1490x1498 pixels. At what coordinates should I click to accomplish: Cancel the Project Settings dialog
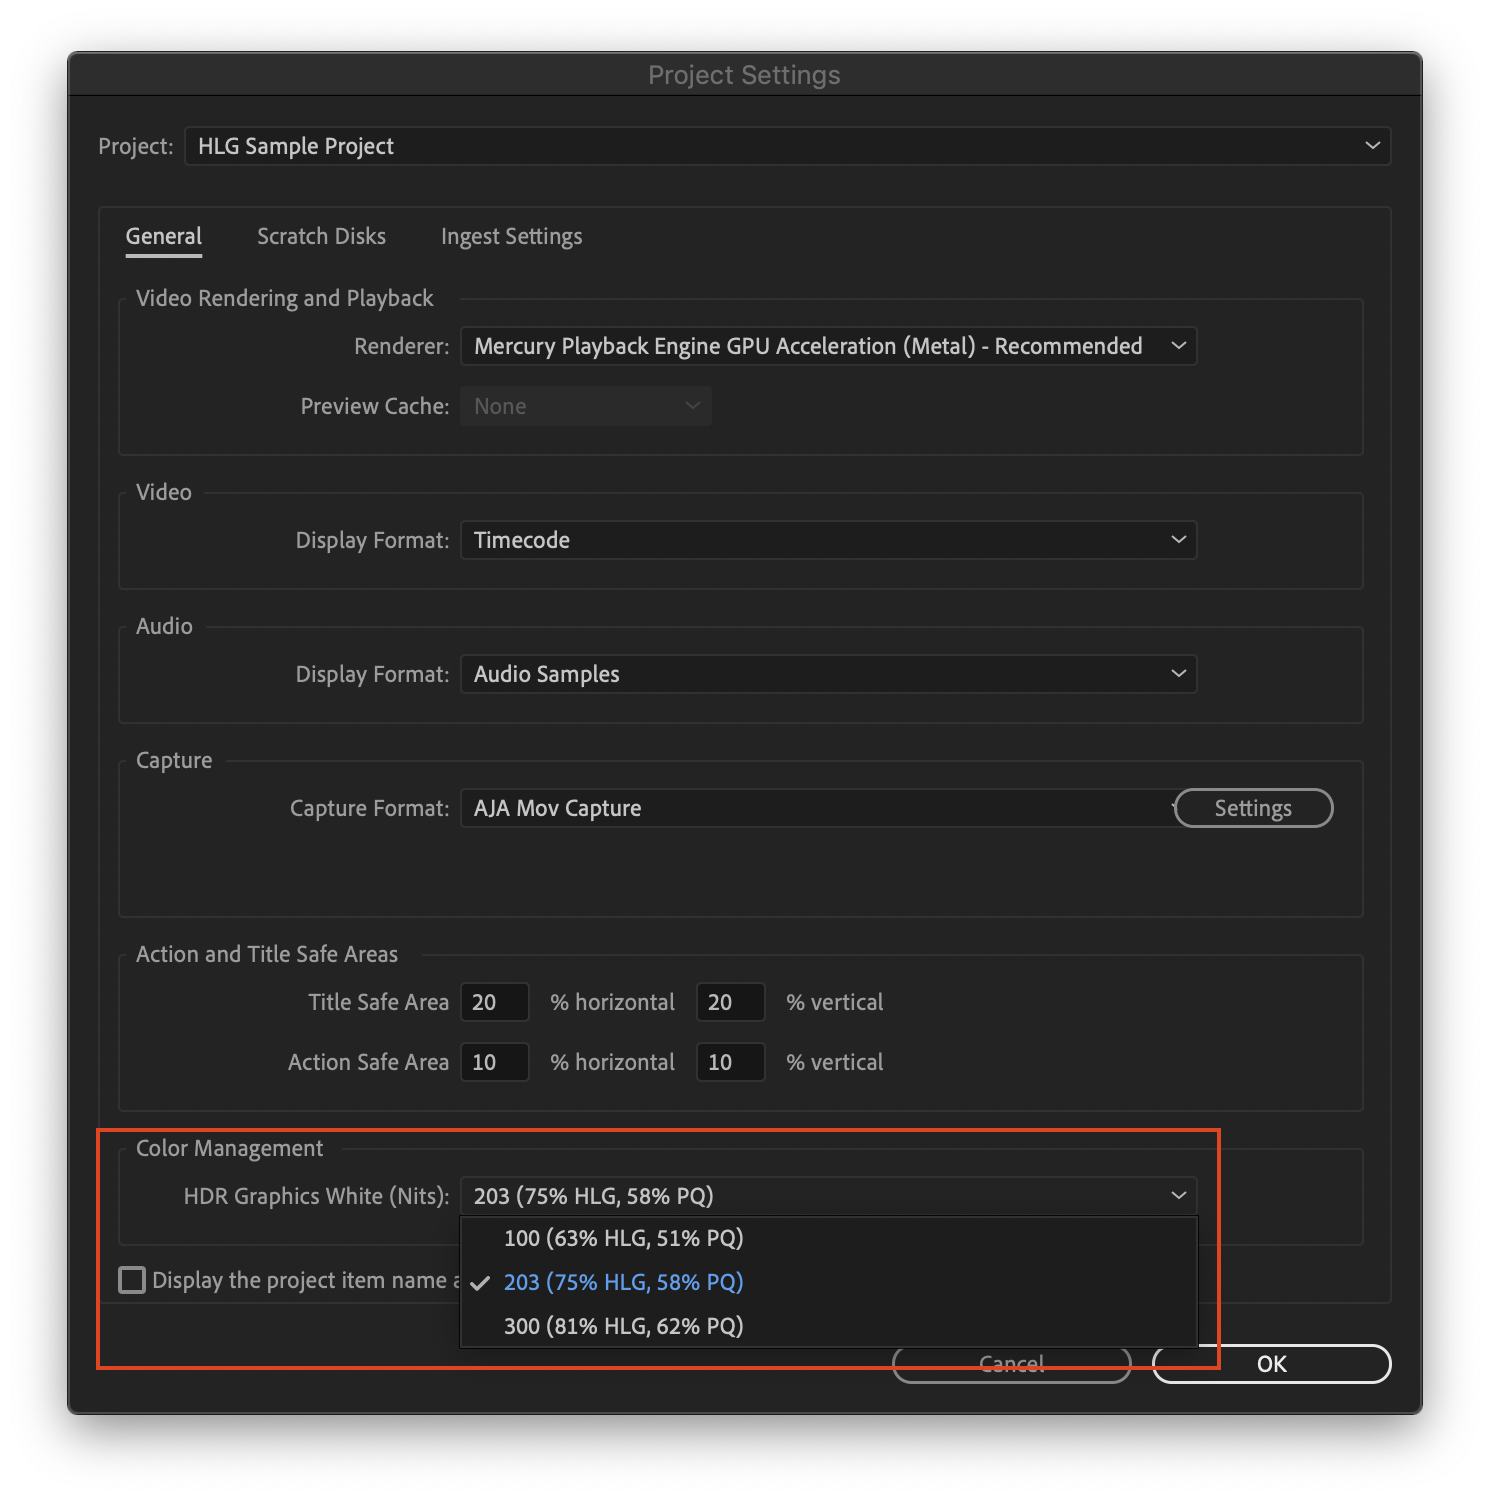click(x=1010, y=1363)
